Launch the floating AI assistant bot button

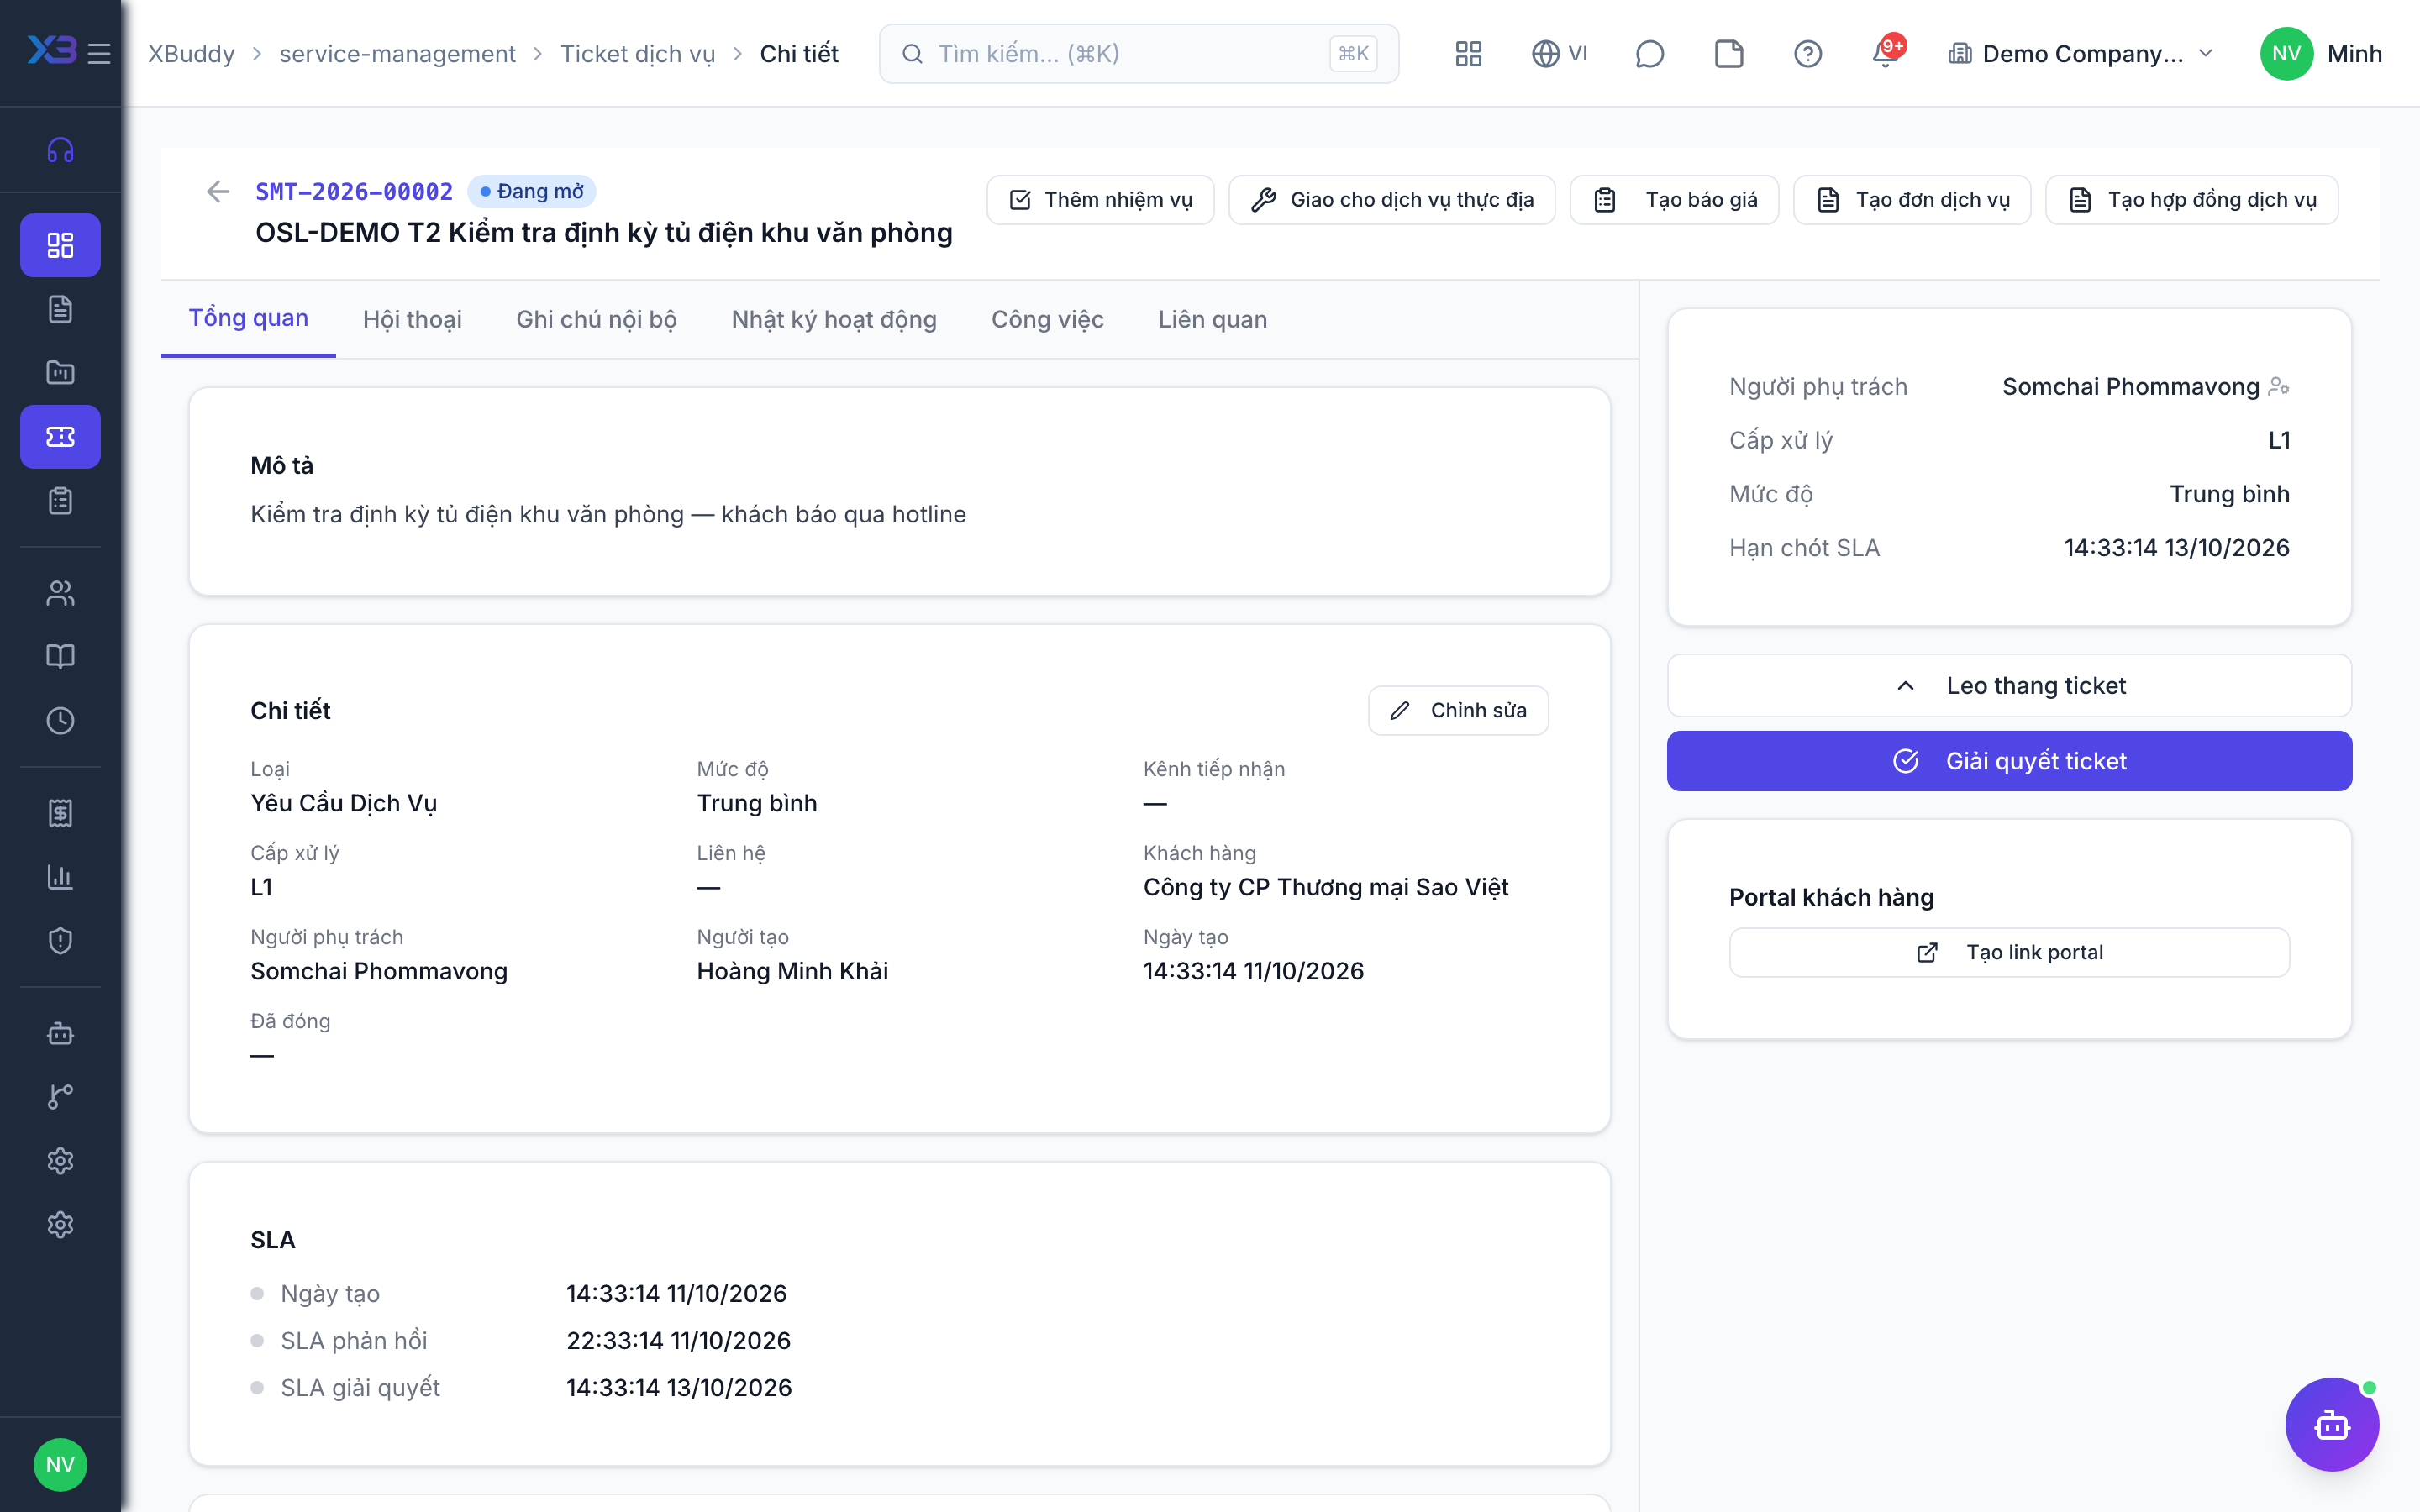[x=2331, y=1424]
